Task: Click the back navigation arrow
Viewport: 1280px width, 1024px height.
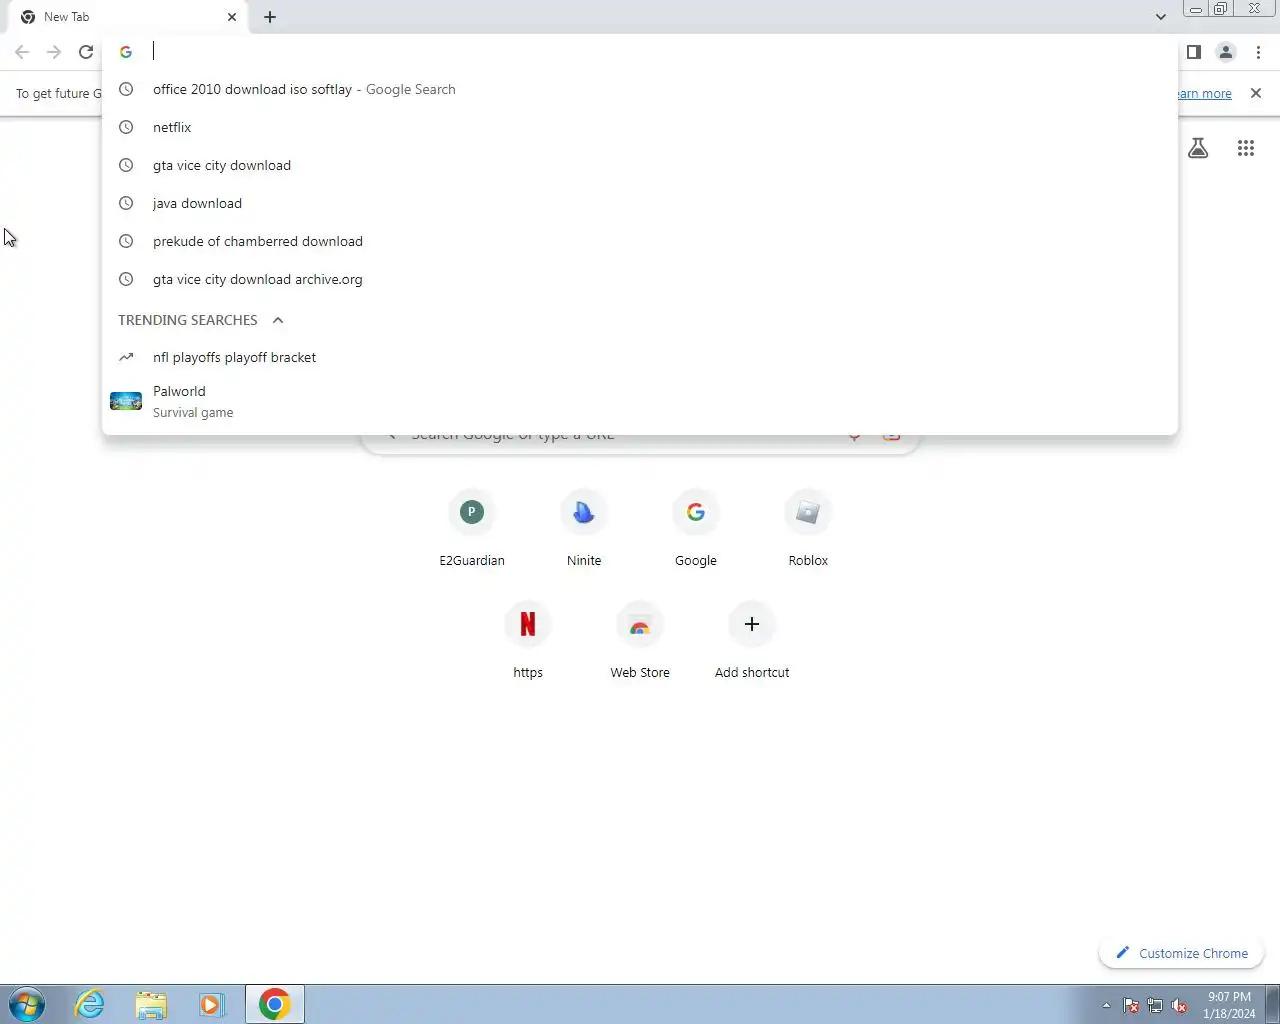Action: (x=22, y=52)
